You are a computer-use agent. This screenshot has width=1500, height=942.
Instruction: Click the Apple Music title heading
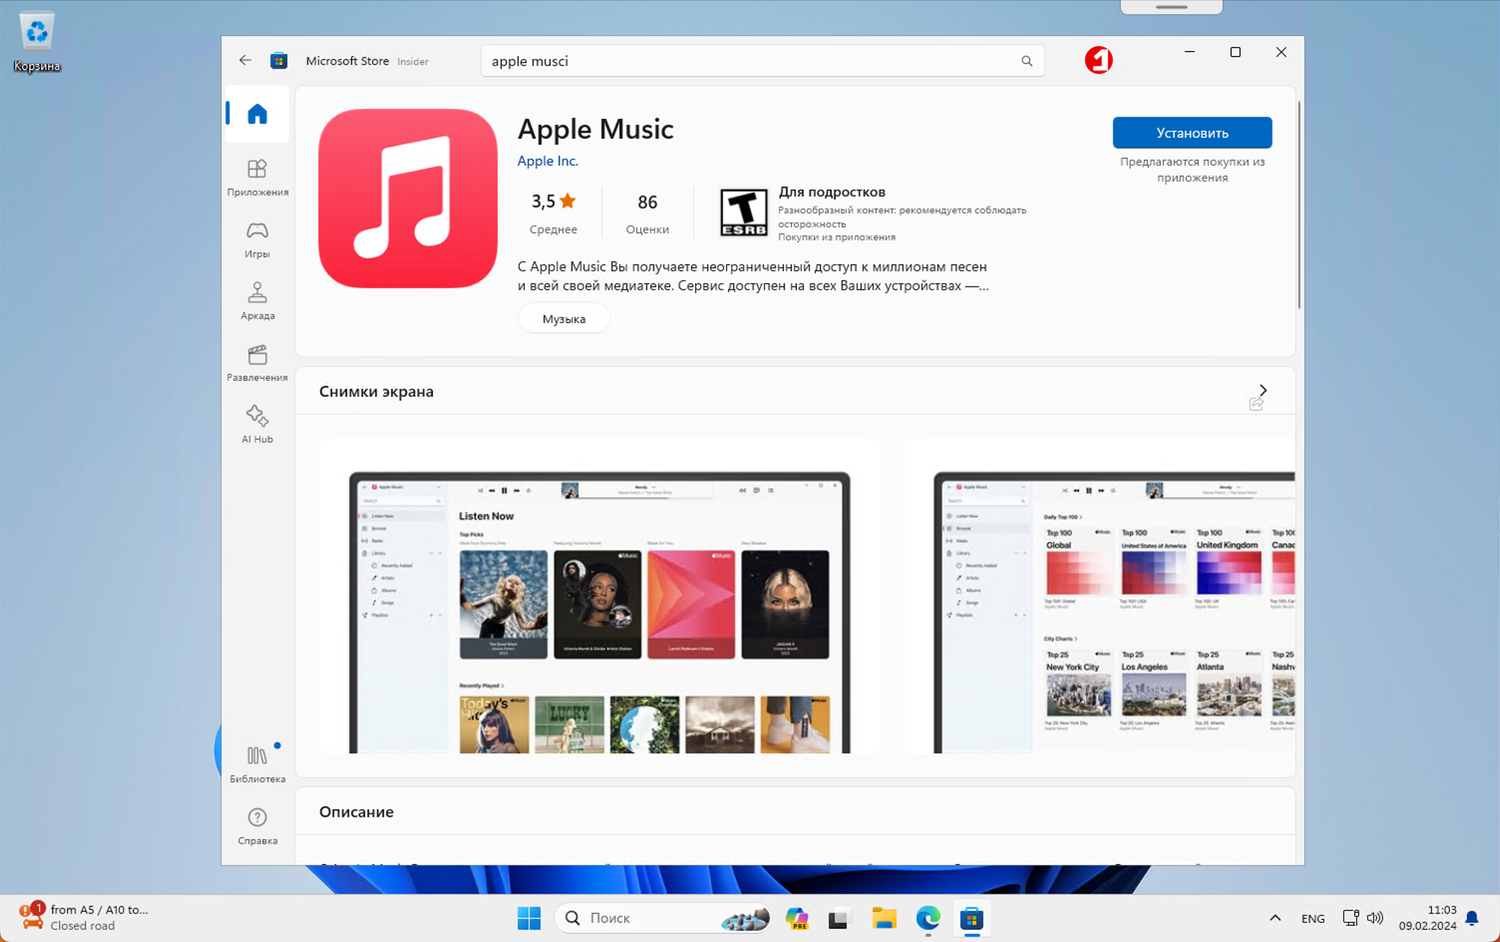point(596,129)
